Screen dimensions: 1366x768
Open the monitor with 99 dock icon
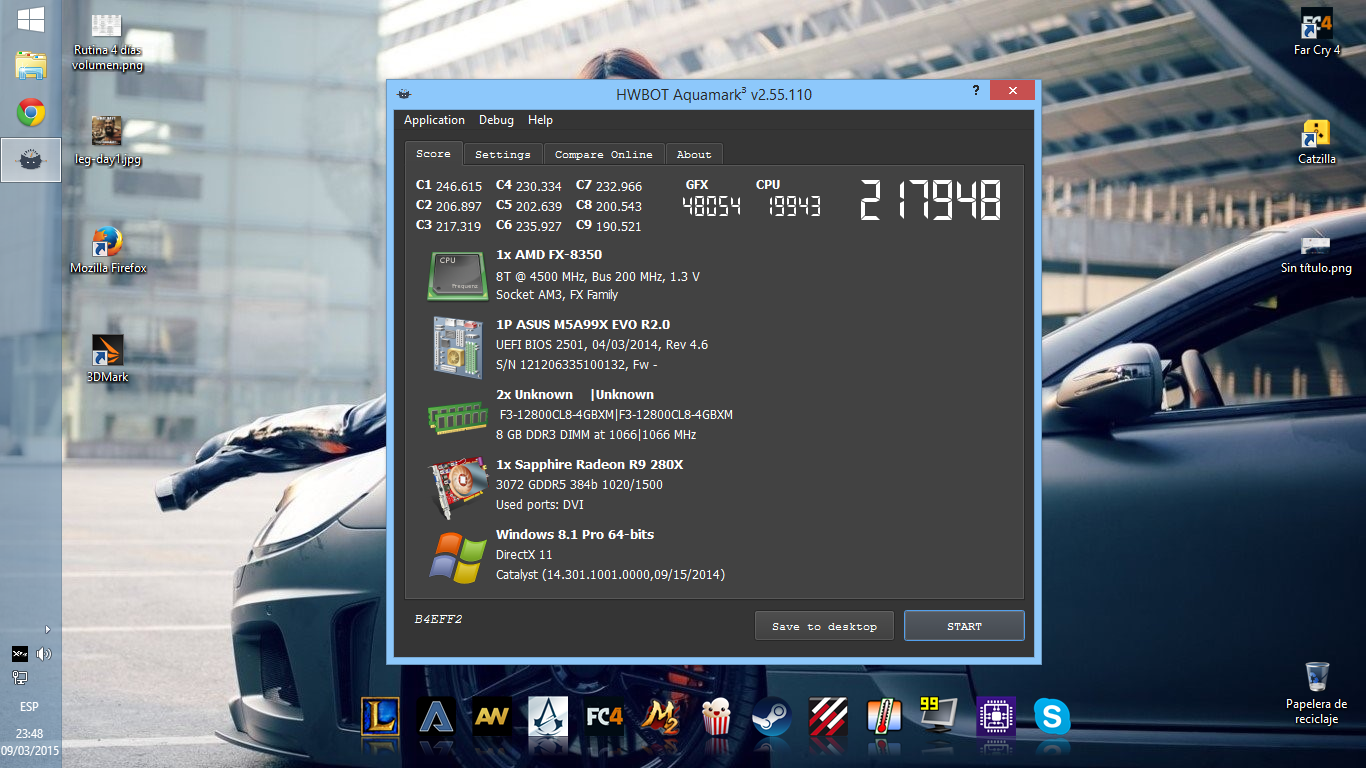[x=939, y=715]
